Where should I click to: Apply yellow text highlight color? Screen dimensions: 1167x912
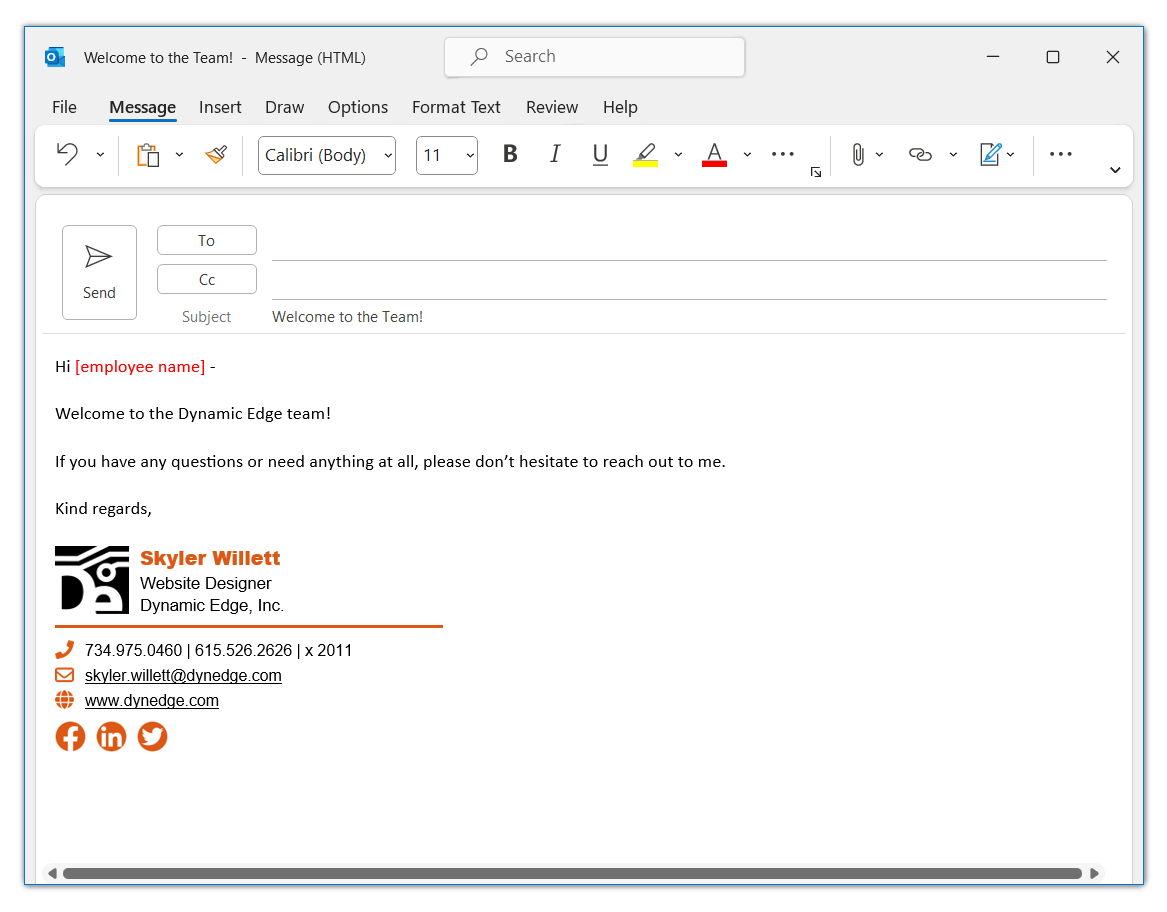[645, 155]
